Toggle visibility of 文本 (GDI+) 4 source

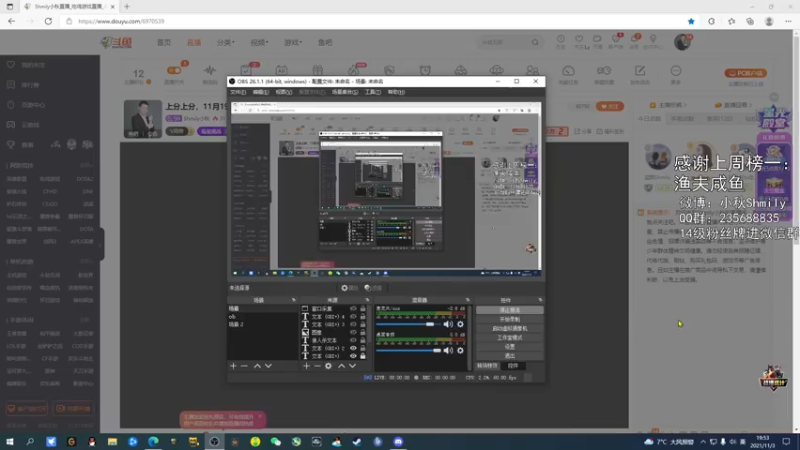353,316
